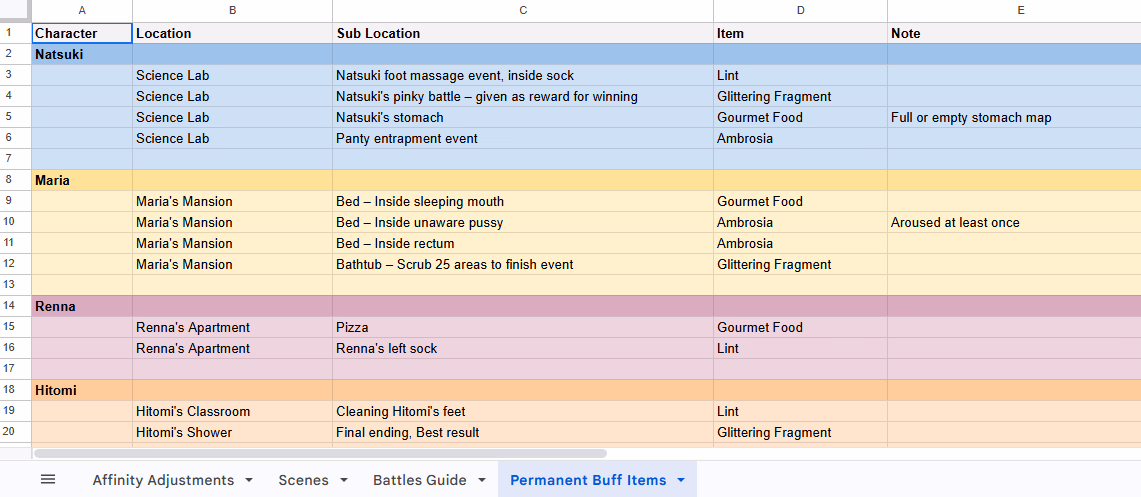Switch to the Battles Guide sheet
Image resolution: width=1141 pixels, height=497 pixels.
(x=420, y=480)
